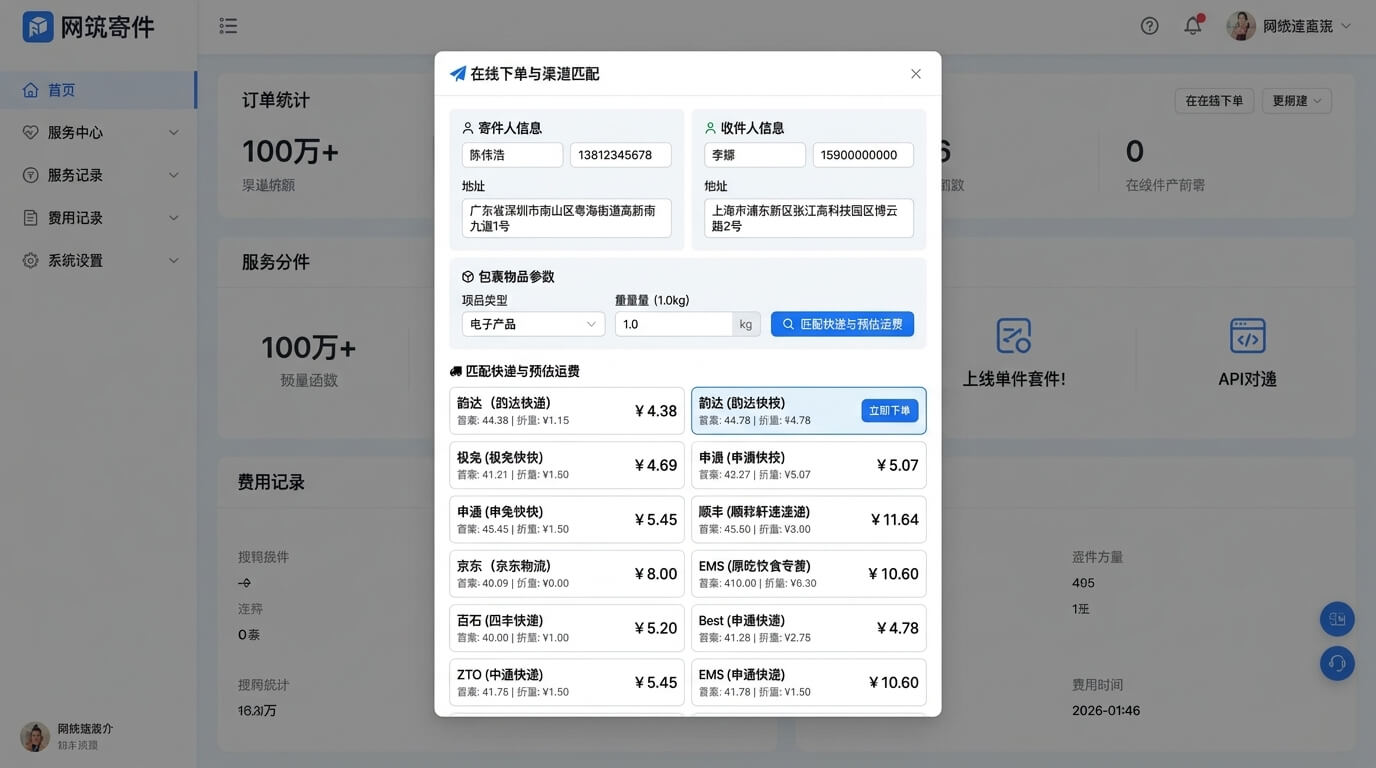Click the user avatar in top bar
This screenshot has width=1376, height=768.
[1241, 26]
